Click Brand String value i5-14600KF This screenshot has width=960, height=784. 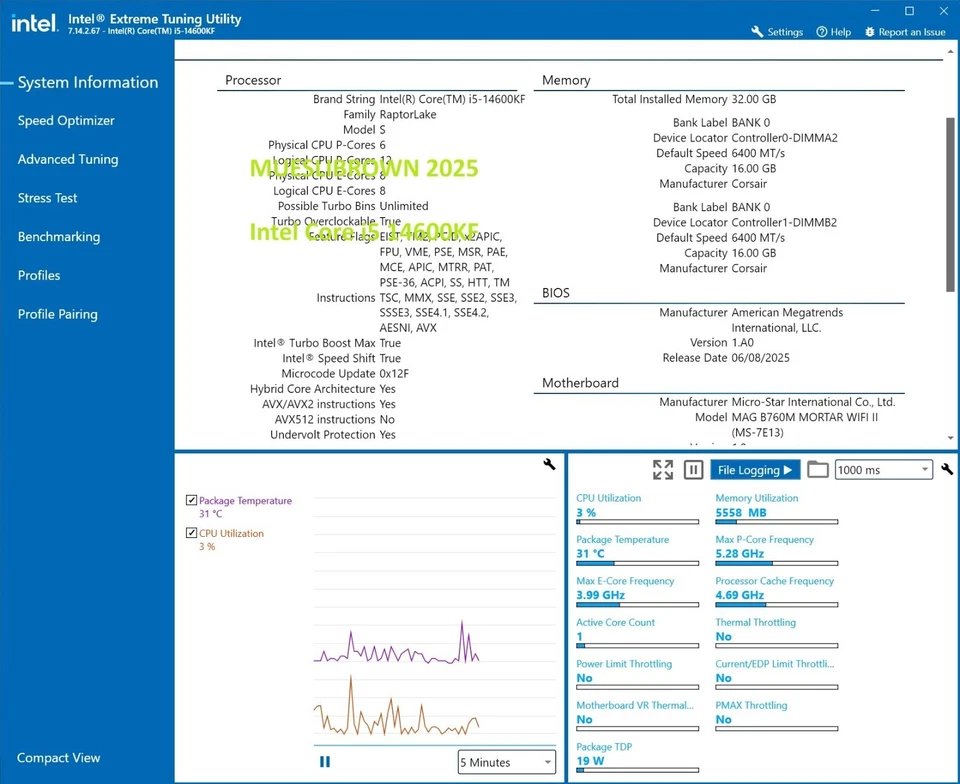click(x=452, y=99)
